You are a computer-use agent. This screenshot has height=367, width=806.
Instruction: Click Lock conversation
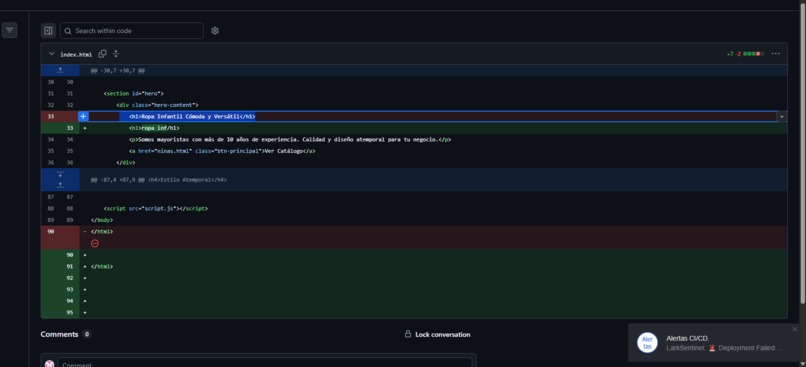437,335
